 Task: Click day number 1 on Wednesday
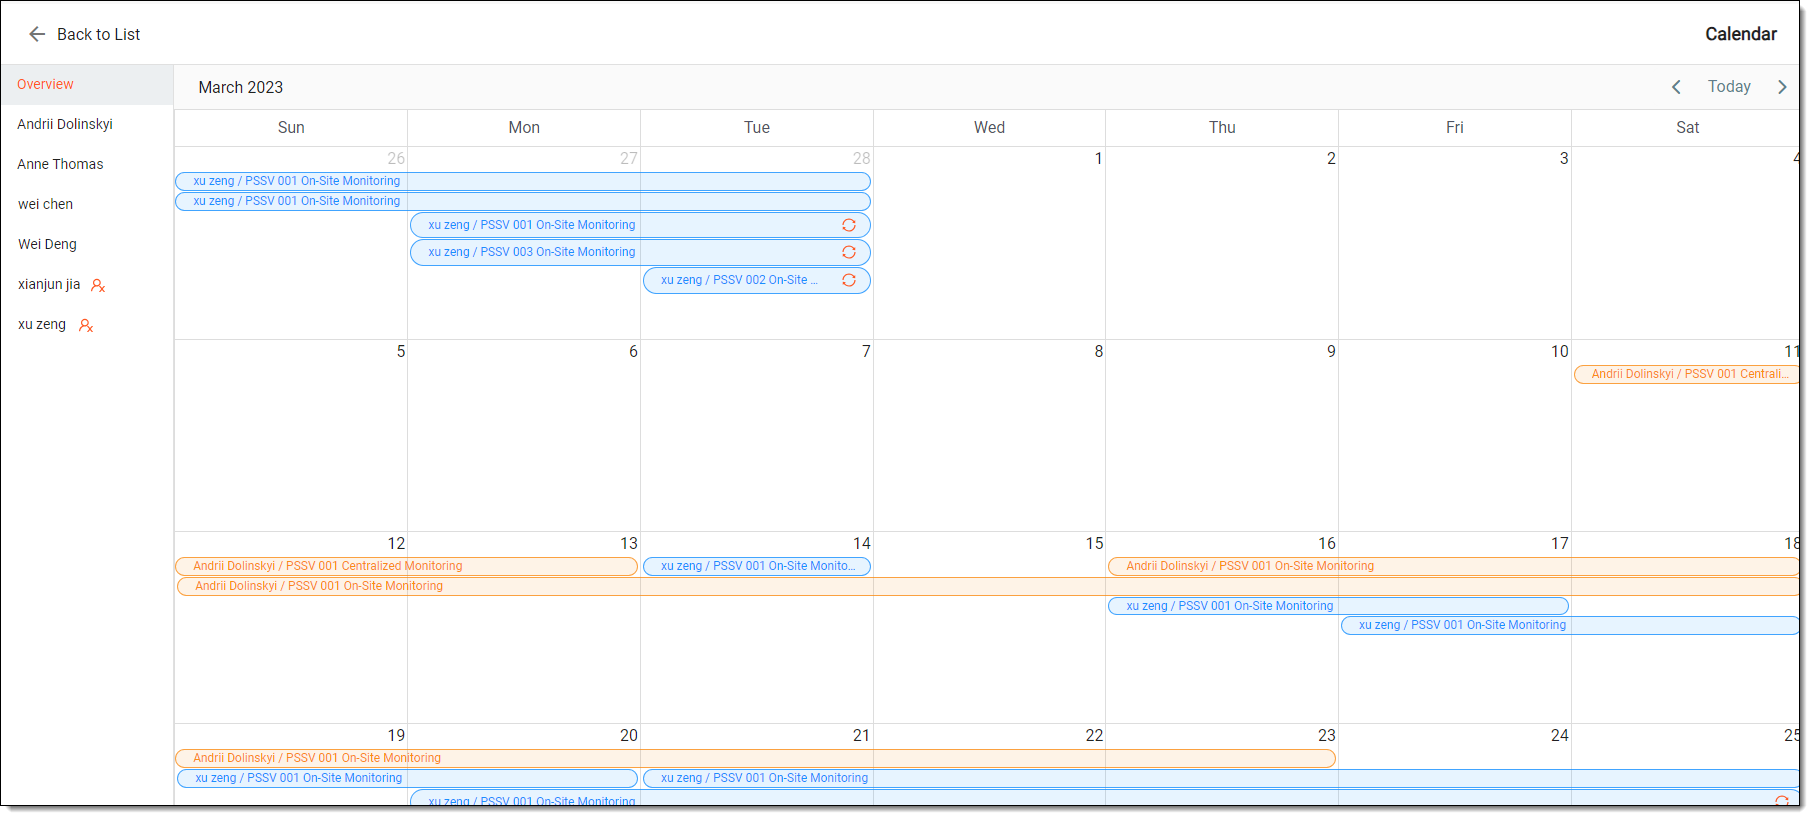tap(1098, 159)
